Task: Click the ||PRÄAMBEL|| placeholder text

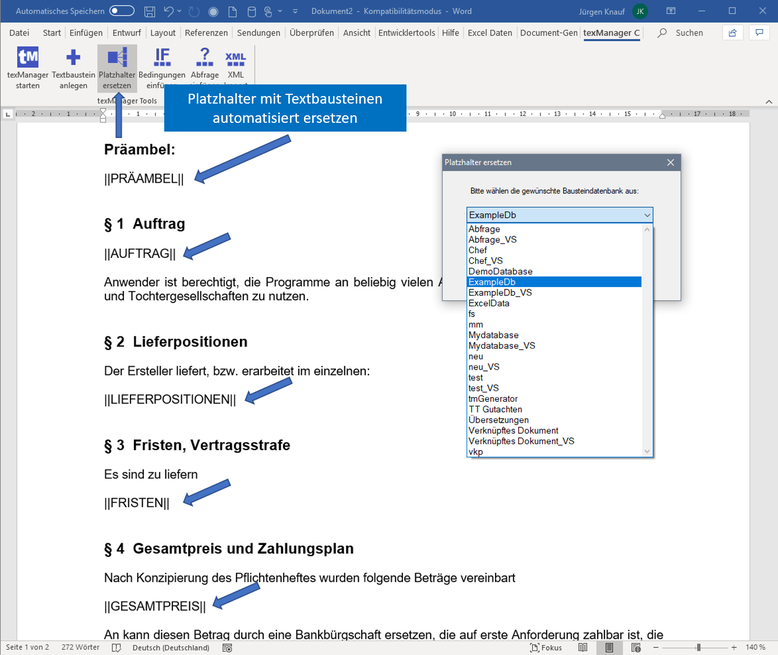Action: pos(144,179)
